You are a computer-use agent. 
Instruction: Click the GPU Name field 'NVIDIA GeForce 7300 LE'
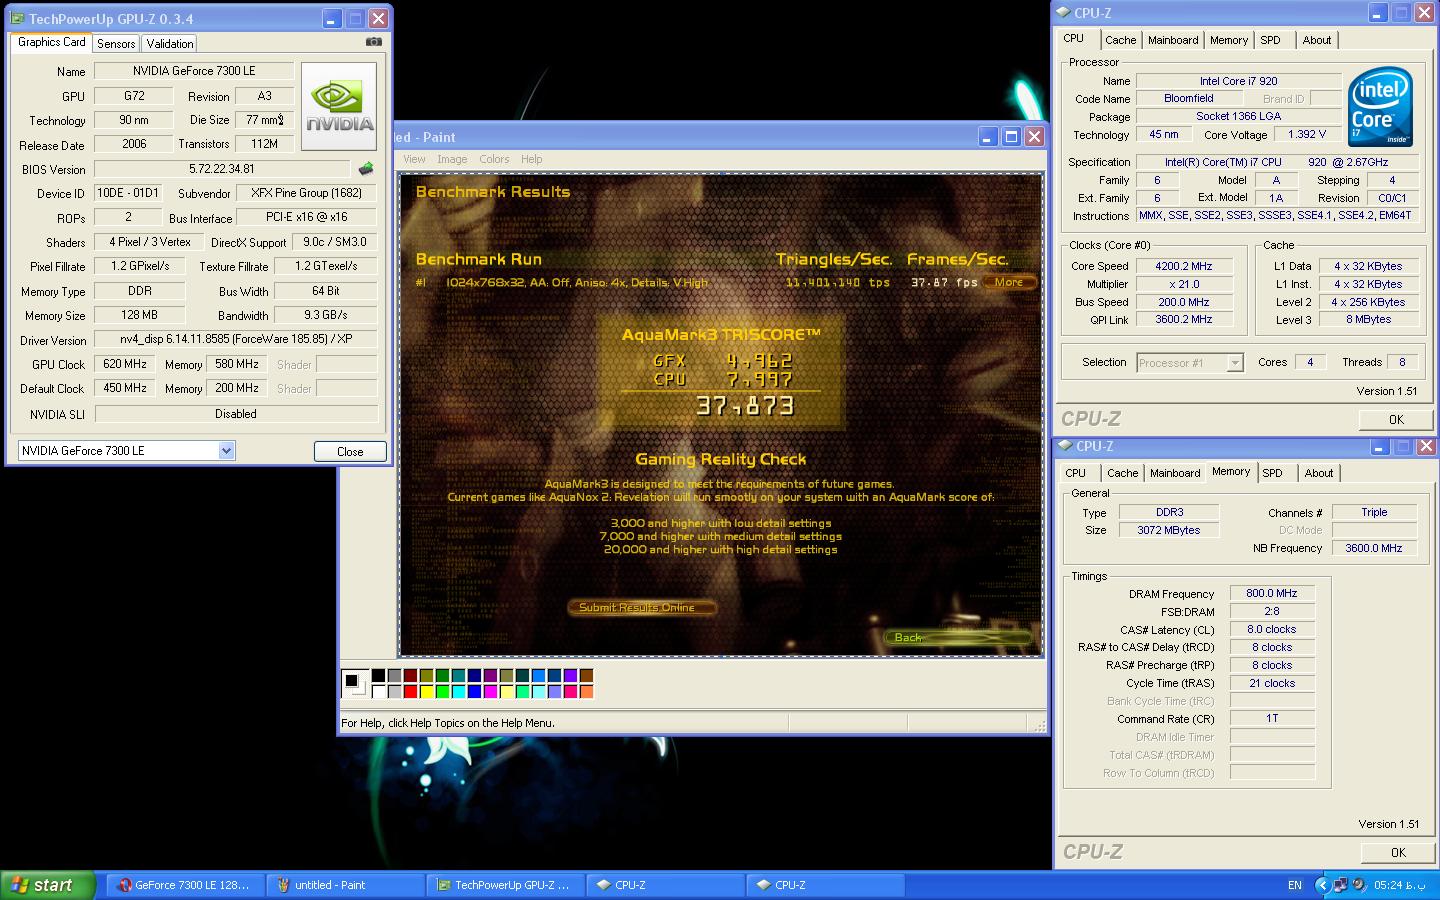[194, 71]
